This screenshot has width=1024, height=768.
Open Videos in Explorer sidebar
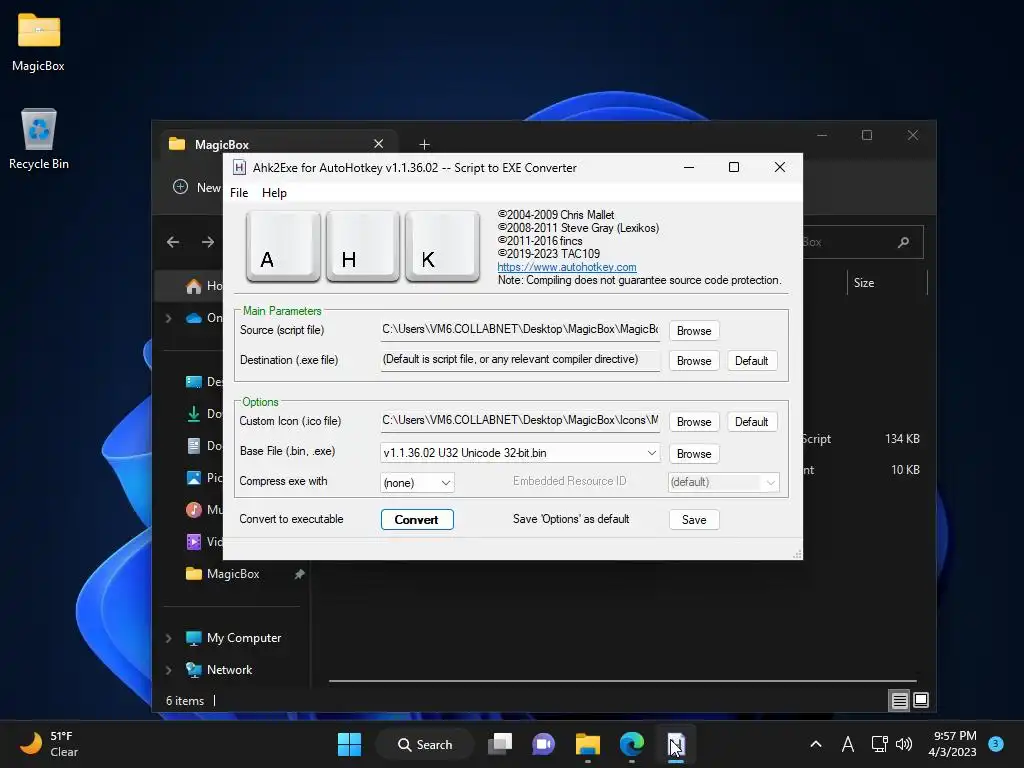[204, 541]
